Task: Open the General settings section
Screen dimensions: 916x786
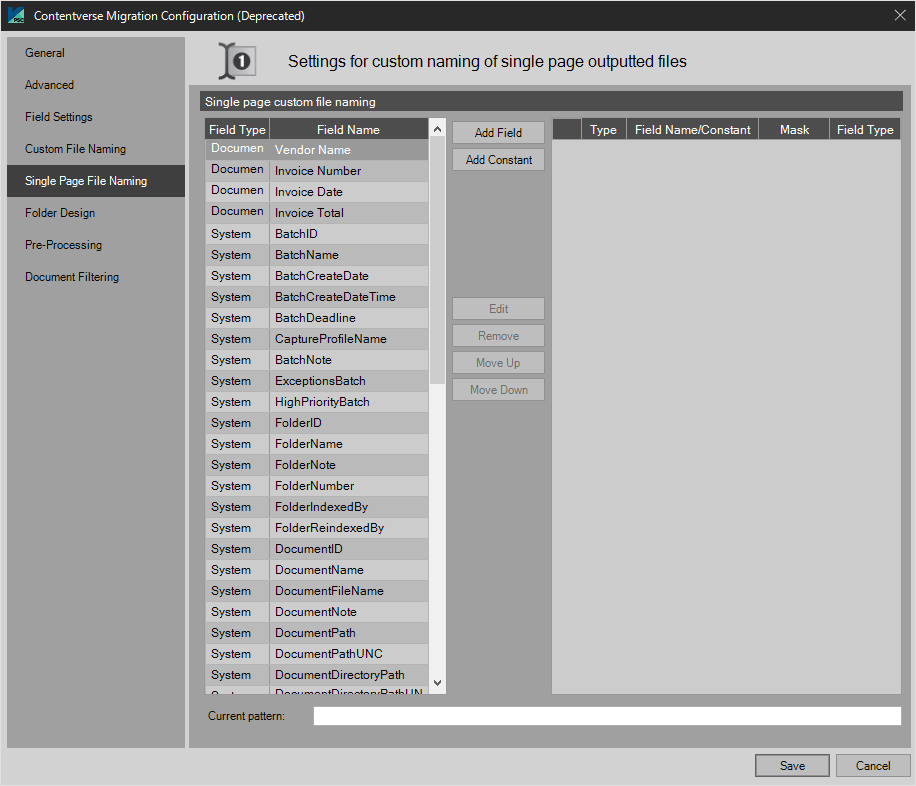Action: [x=96, y=53]
